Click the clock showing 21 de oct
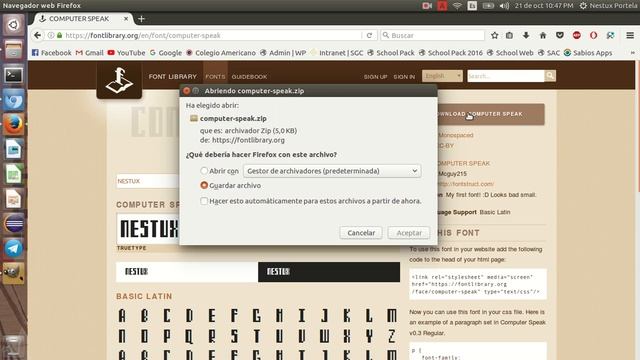Image resolution: width=640 pixels, height=360 pixels. point(544,6)
